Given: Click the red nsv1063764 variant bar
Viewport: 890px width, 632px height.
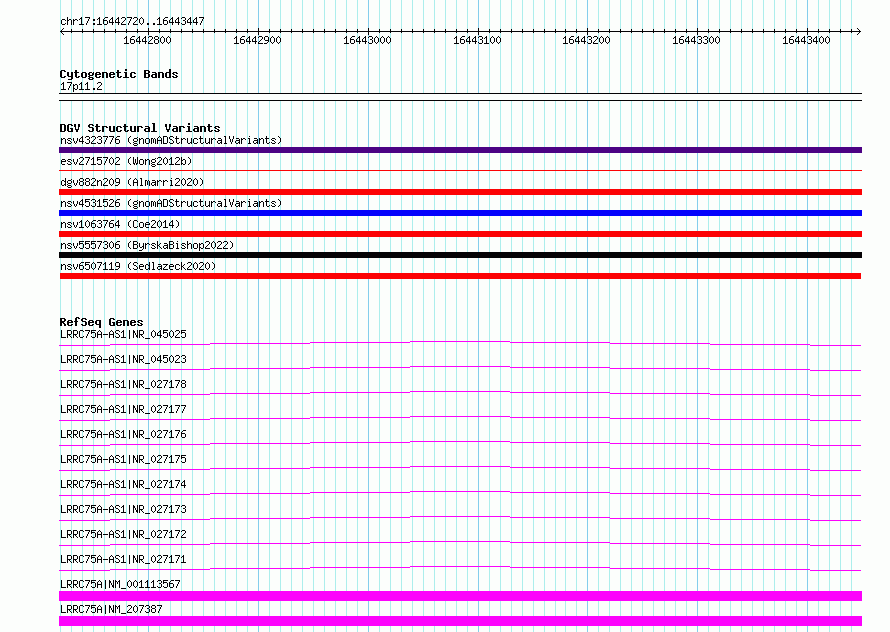Looking at the screenshot, I should tap(460, 234).
